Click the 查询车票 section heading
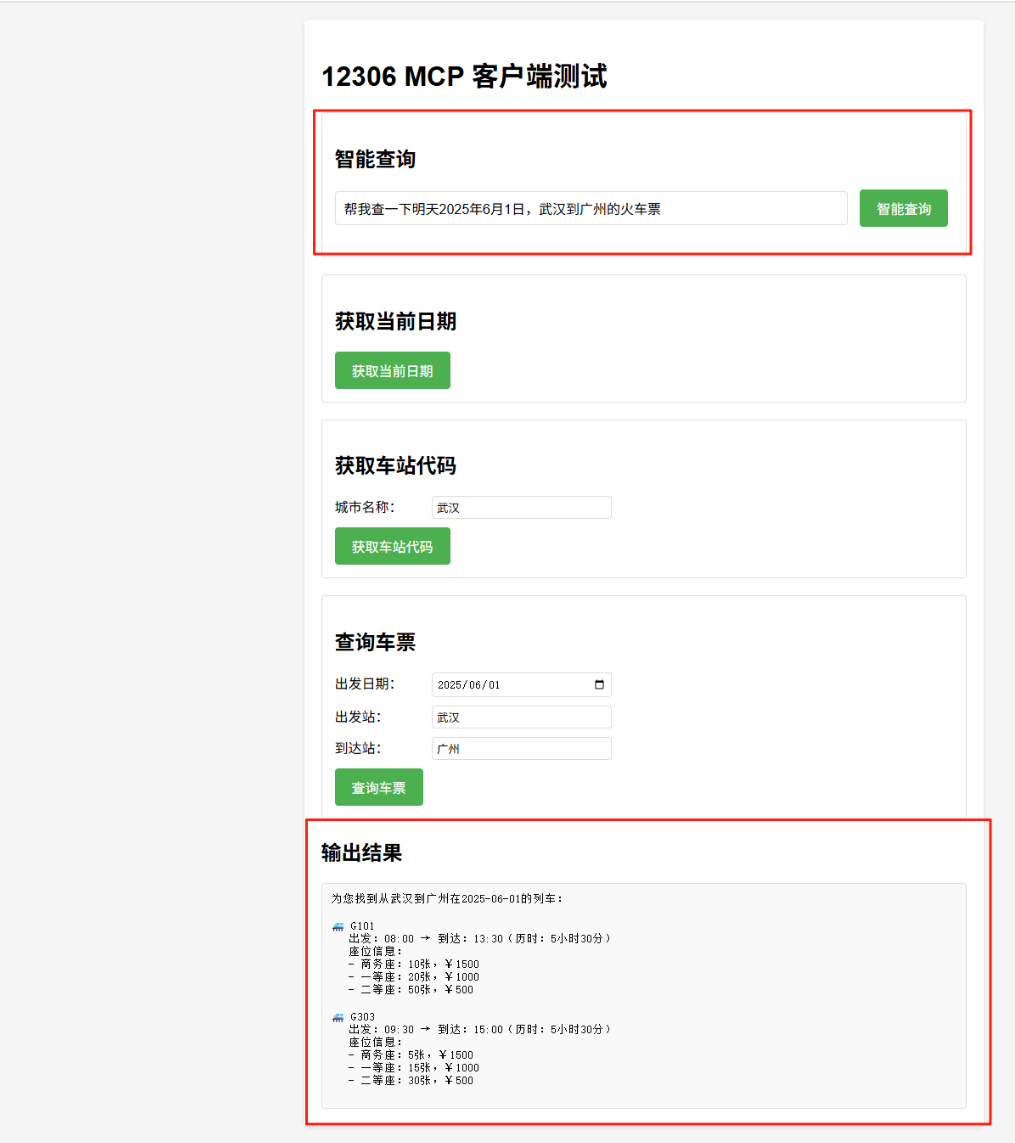Viewport: 1015px width, 1143px height. 375,642
